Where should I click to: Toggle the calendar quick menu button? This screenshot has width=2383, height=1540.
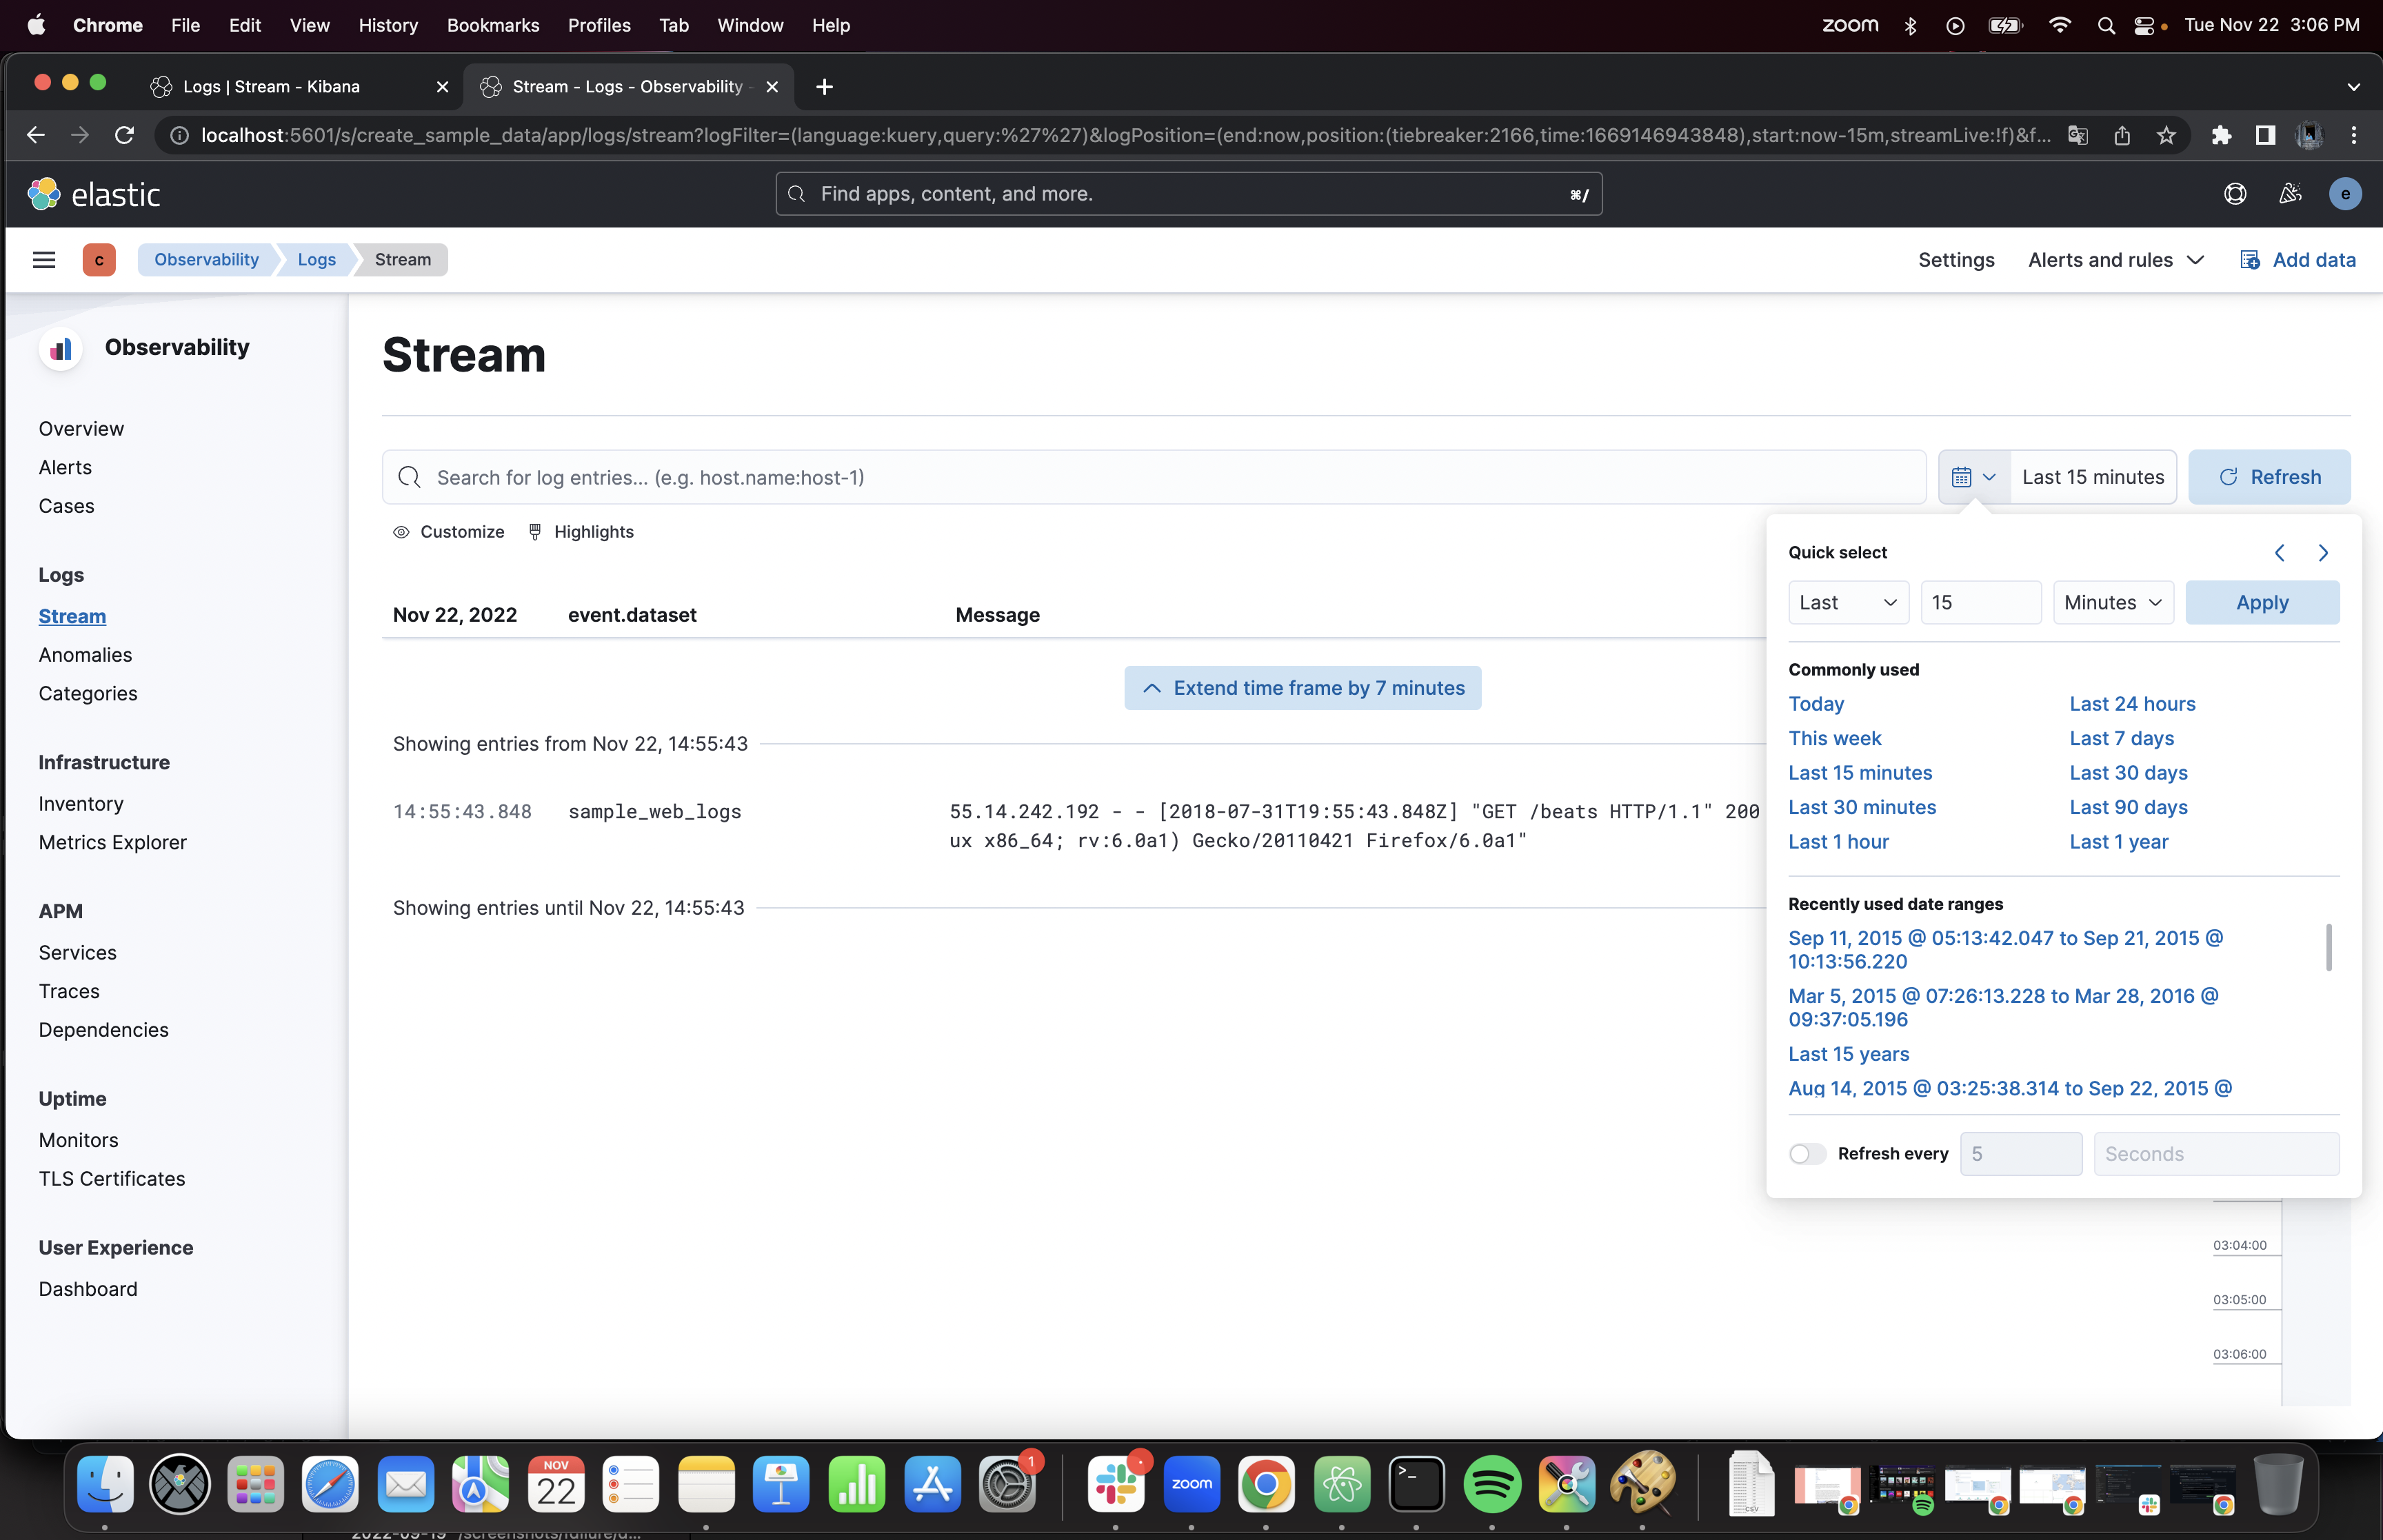(1973, 478)
